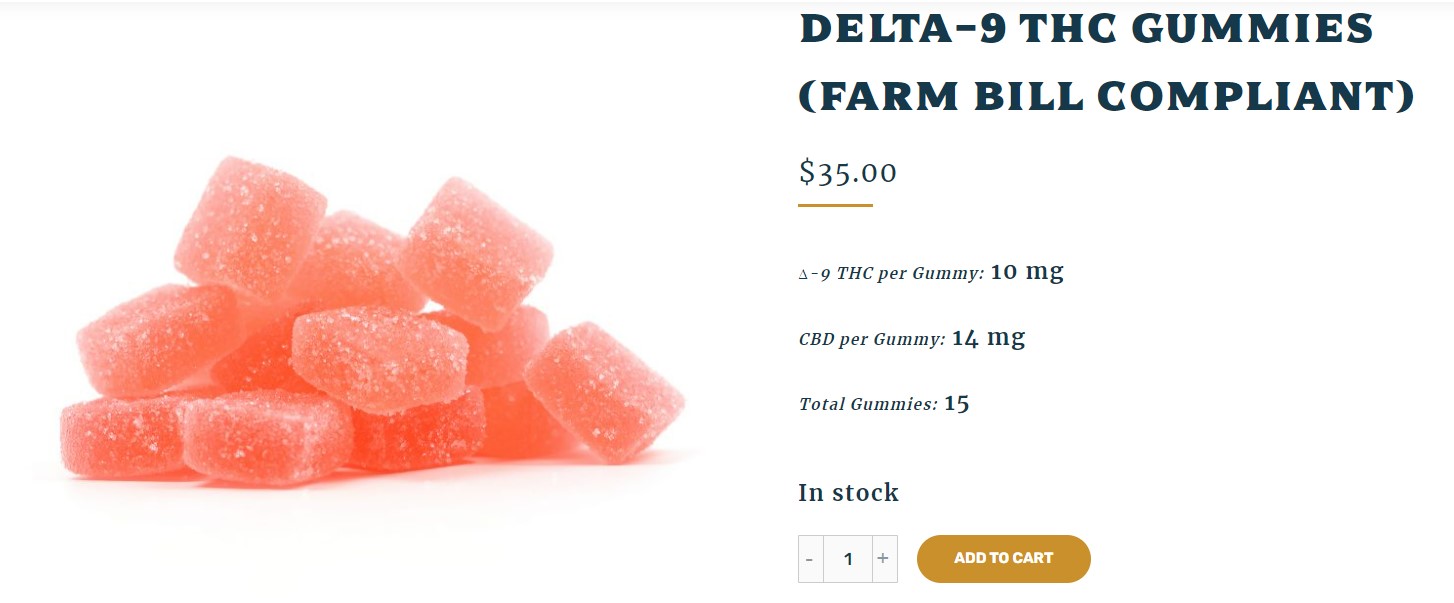Click the quantity input field
The image size is (1454, 603).
(848, 559)
